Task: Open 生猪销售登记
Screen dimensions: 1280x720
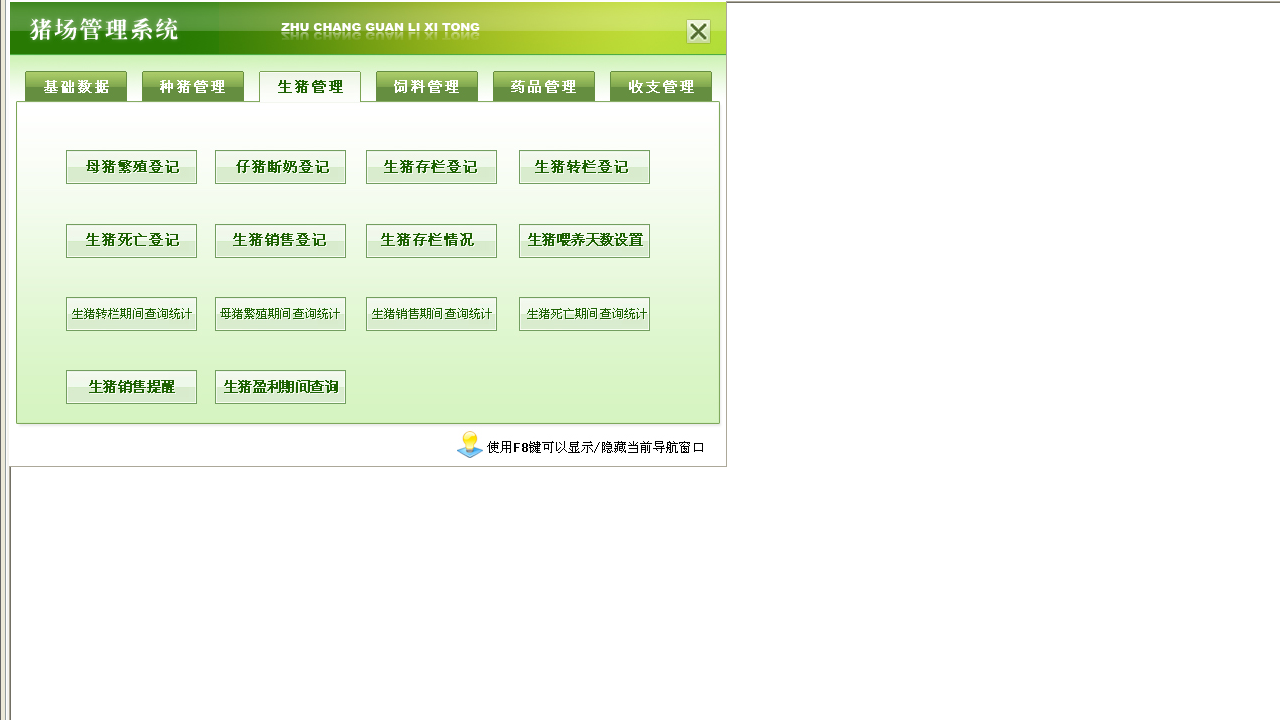Action: 280,240
